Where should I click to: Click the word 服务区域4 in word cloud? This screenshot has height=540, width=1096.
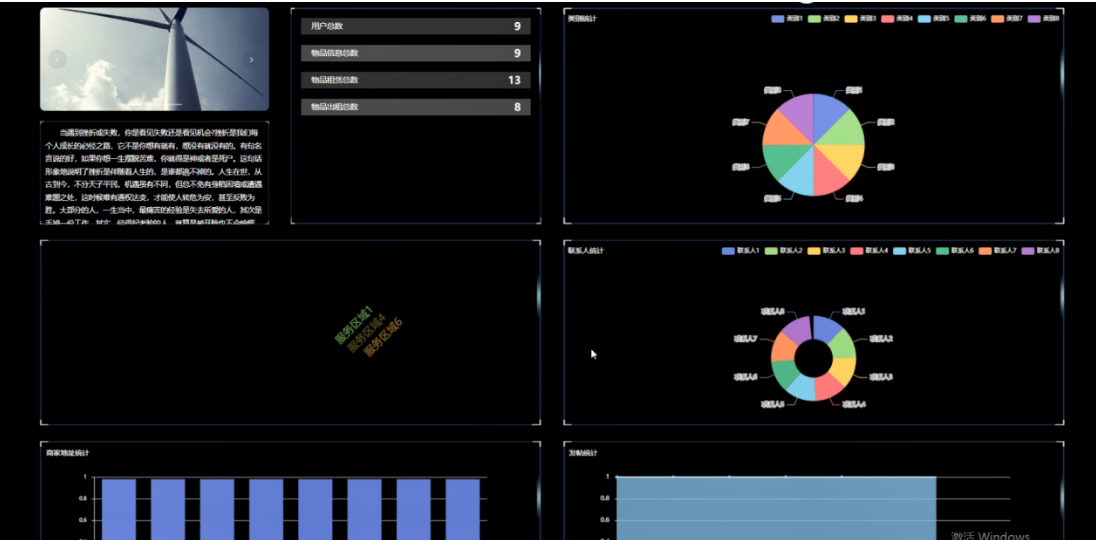(x=366, y=333)
